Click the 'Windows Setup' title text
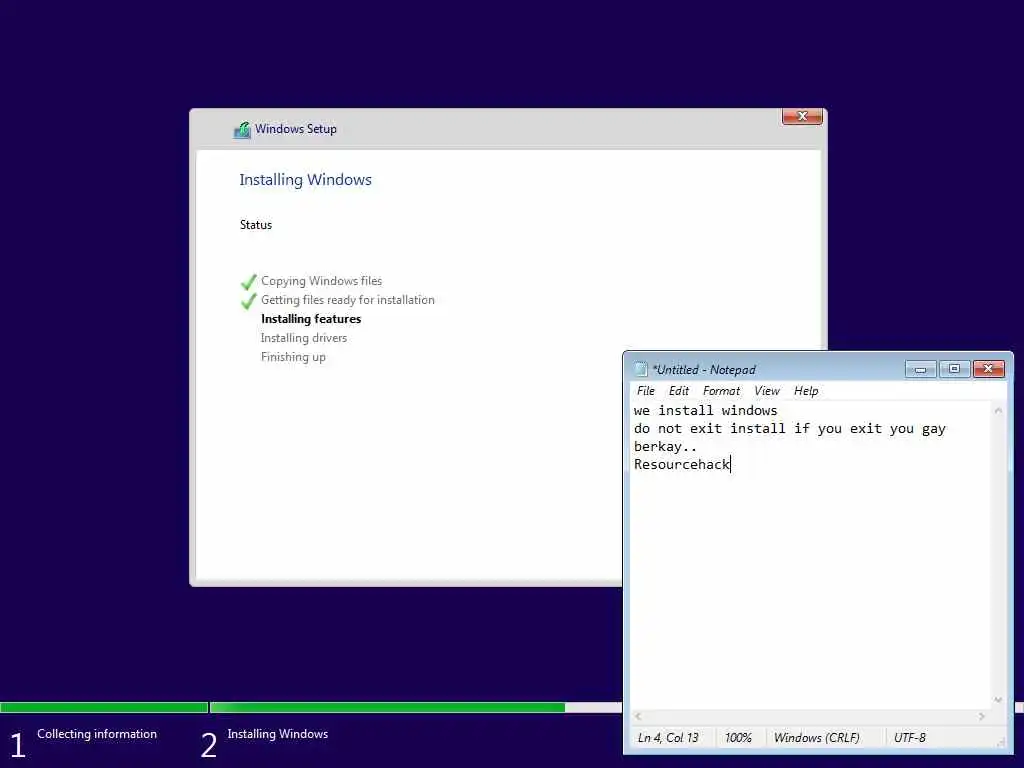This screenshot has height=768, width=1024. tap(296, 129)
